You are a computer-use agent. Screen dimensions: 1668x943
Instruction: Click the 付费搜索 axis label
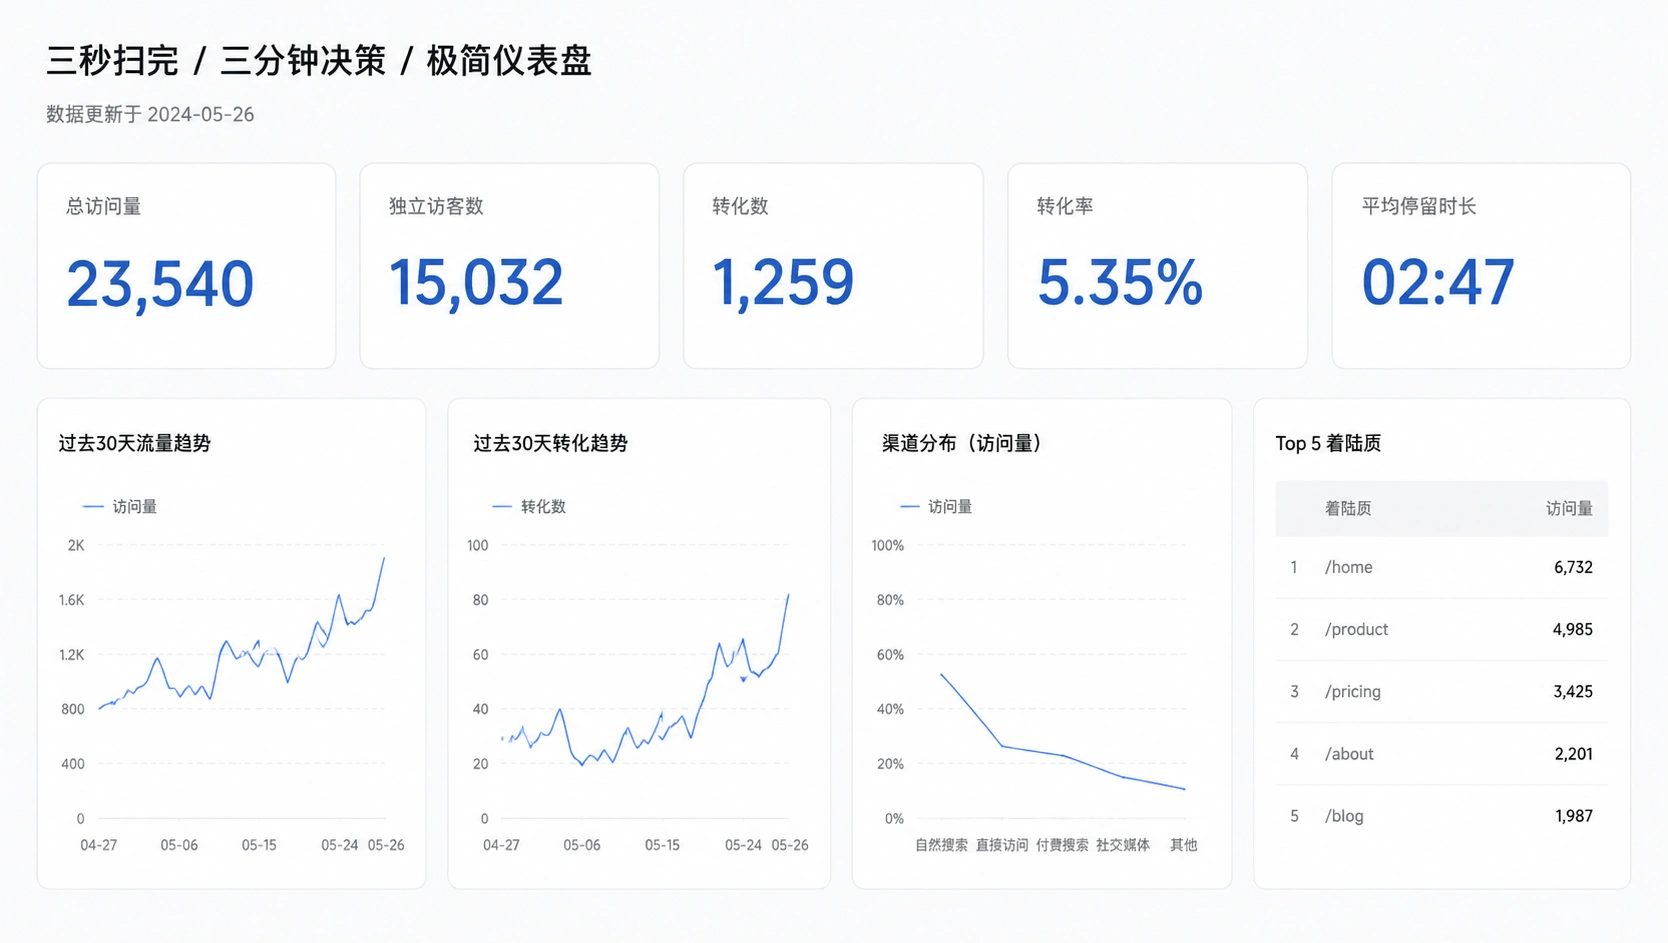click(x=1062, y=845)
